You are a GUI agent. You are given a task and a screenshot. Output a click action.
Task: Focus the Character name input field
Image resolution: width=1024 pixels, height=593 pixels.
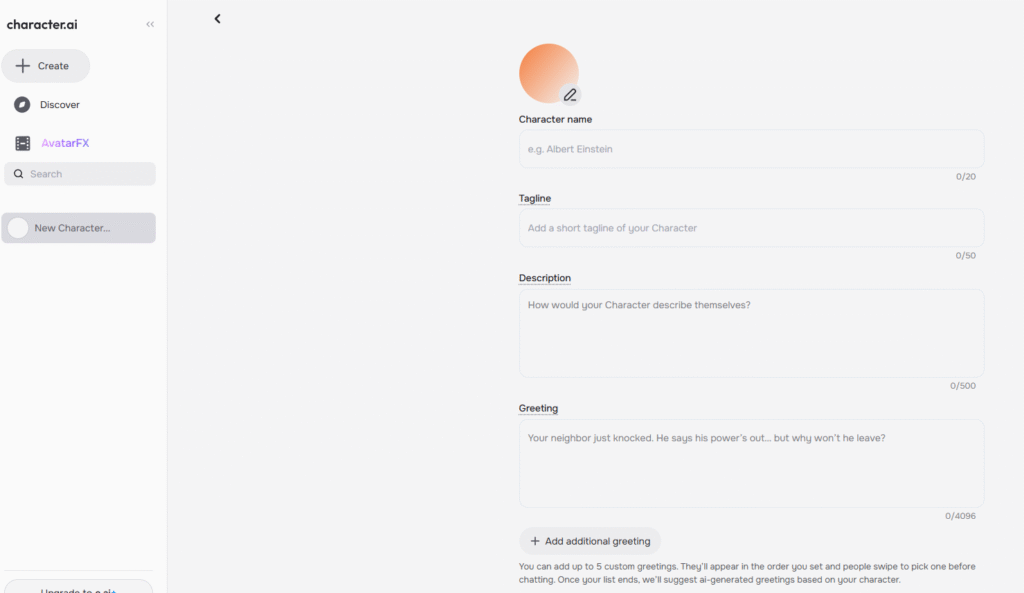tap(751, 149)
